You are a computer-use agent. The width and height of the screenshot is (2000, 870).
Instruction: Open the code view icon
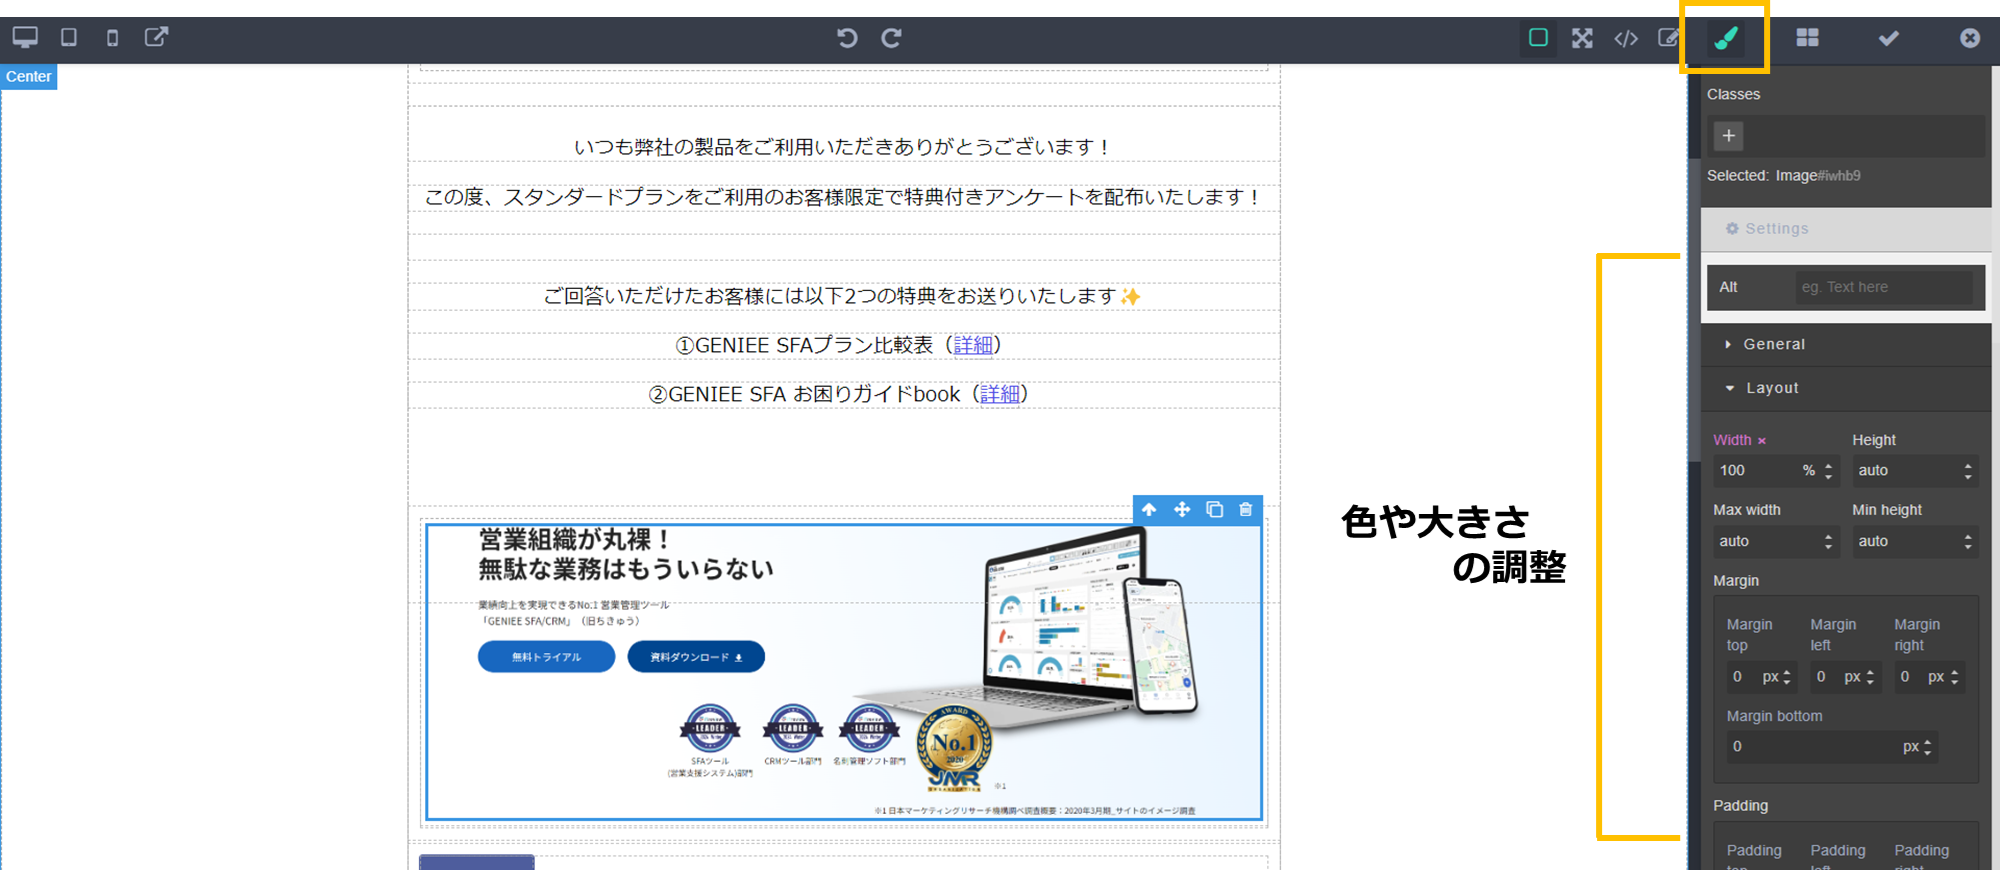pyautogui.click(x=1626, y=38)
